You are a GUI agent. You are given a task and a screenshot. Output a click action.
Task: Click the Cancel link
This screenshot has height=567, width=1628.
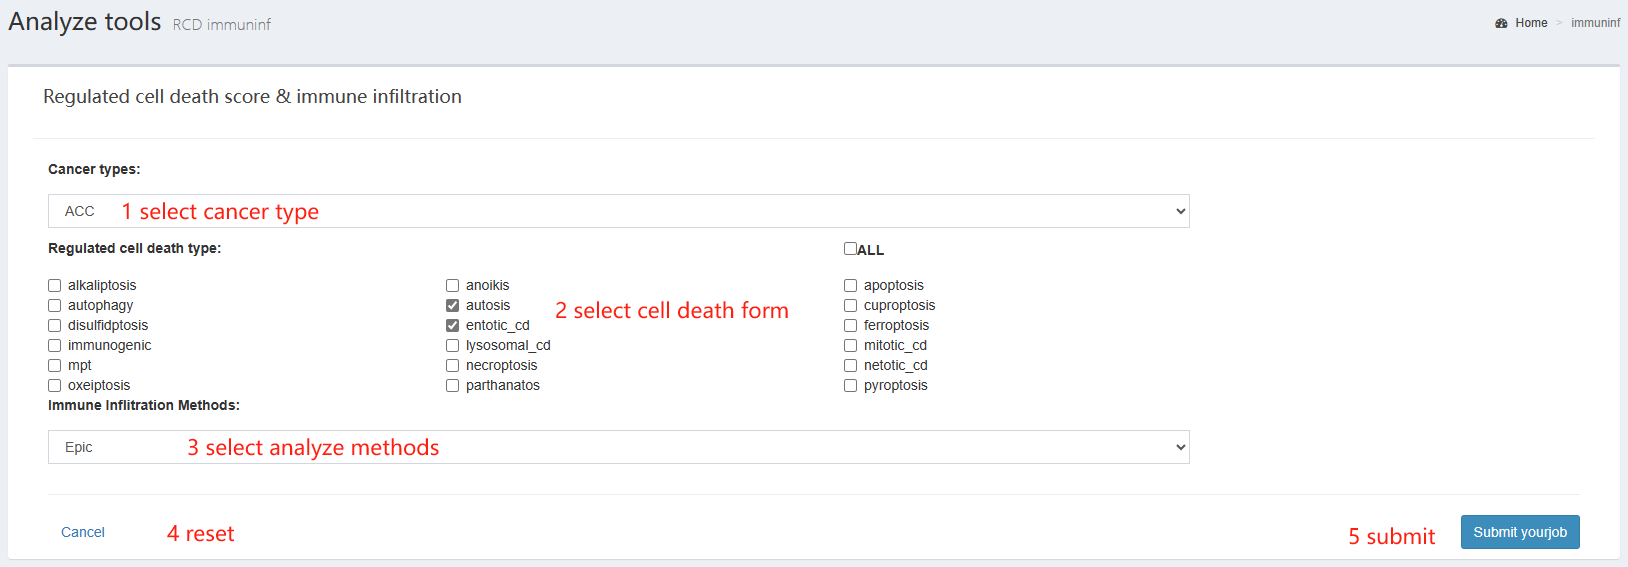click(83, 532)
